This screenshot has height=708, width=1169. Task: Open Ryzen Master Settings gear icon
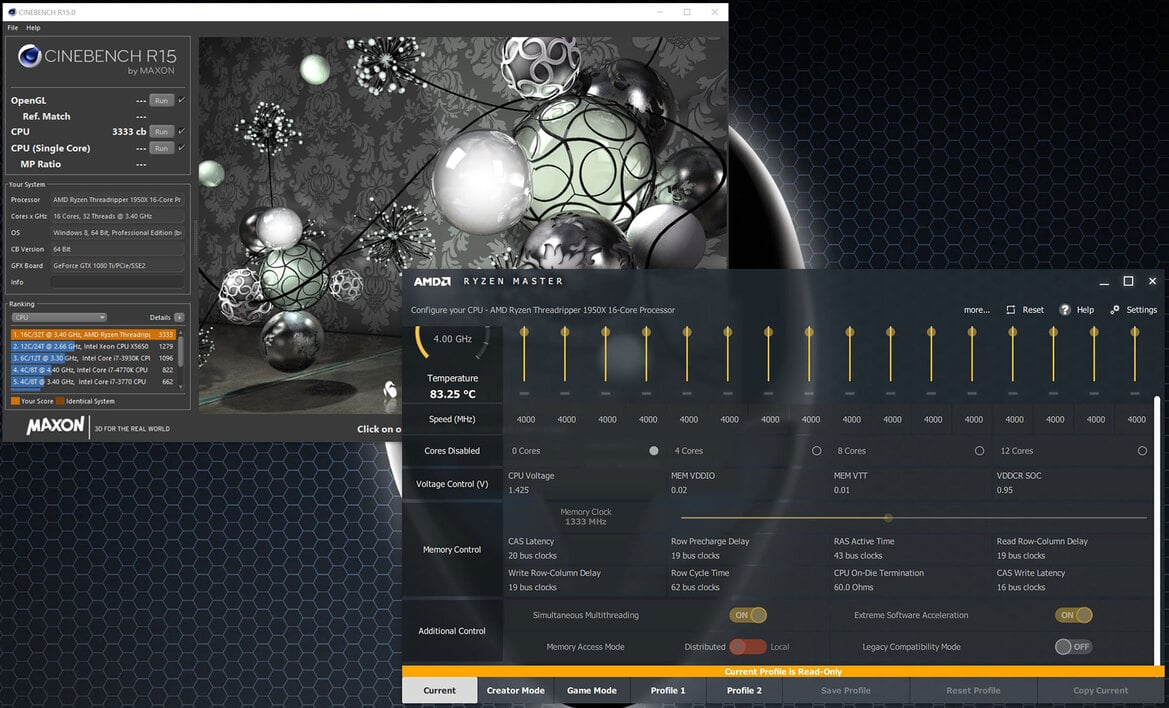click(x=1115, y=309)
